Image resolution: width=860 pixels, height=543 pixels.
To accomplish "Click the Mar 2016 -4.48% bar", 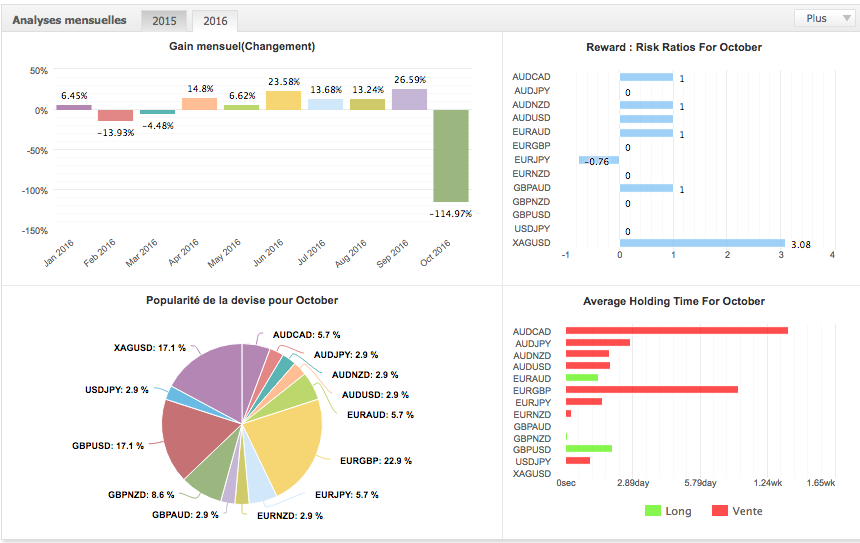I will tap(157, 112).
